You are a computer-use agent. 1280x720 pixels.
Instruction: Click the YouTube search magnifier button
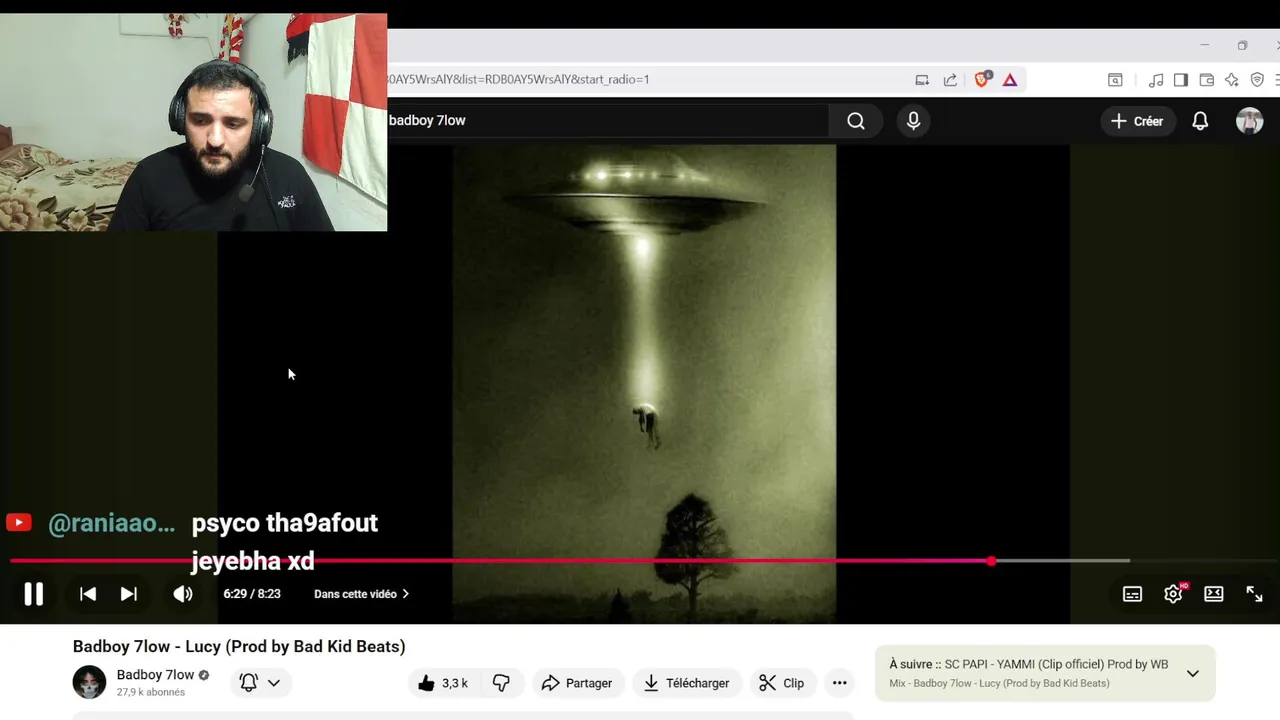856,121
